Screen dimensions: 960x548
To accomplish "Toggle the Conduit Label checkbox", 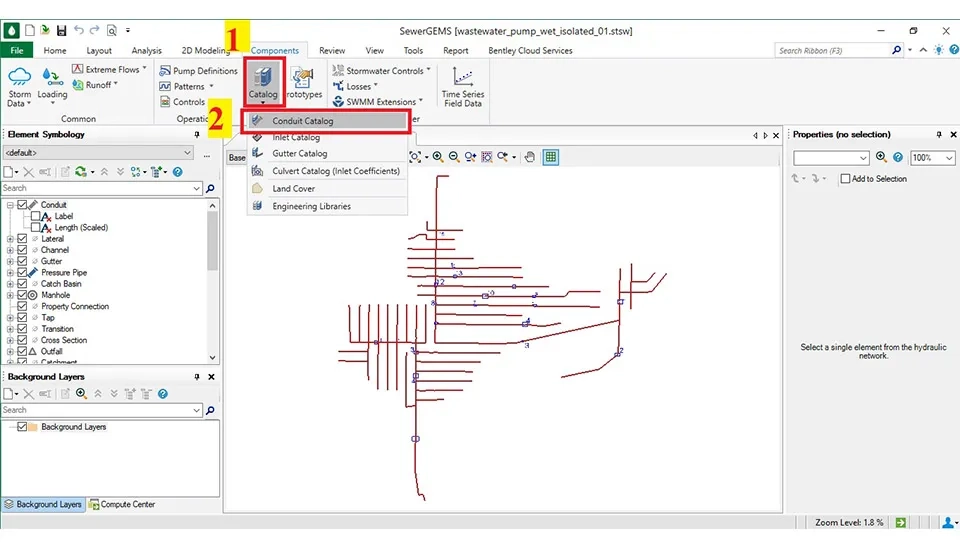I will point(35,216).
